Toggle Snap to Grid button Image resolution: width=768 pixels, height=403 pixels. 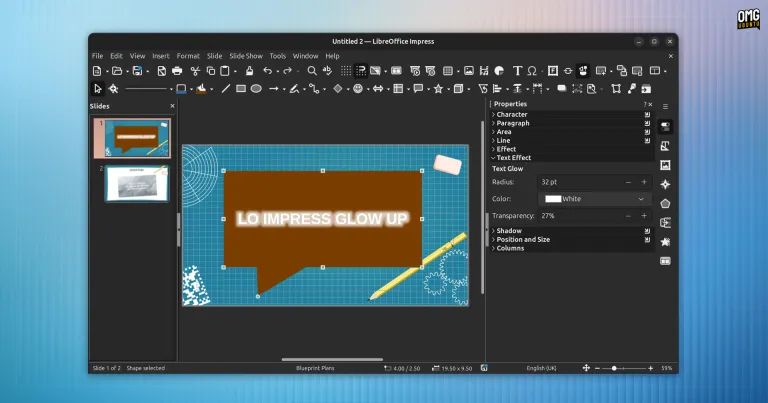(x=361, y=71)
